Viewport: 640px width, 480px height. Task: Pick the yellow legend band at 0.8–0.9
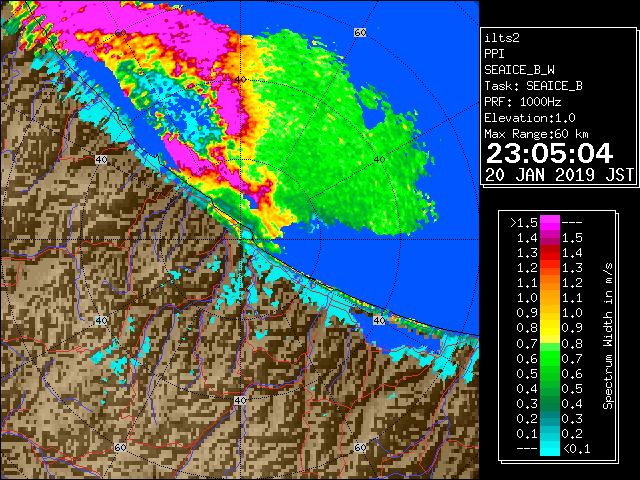[550, 328]
